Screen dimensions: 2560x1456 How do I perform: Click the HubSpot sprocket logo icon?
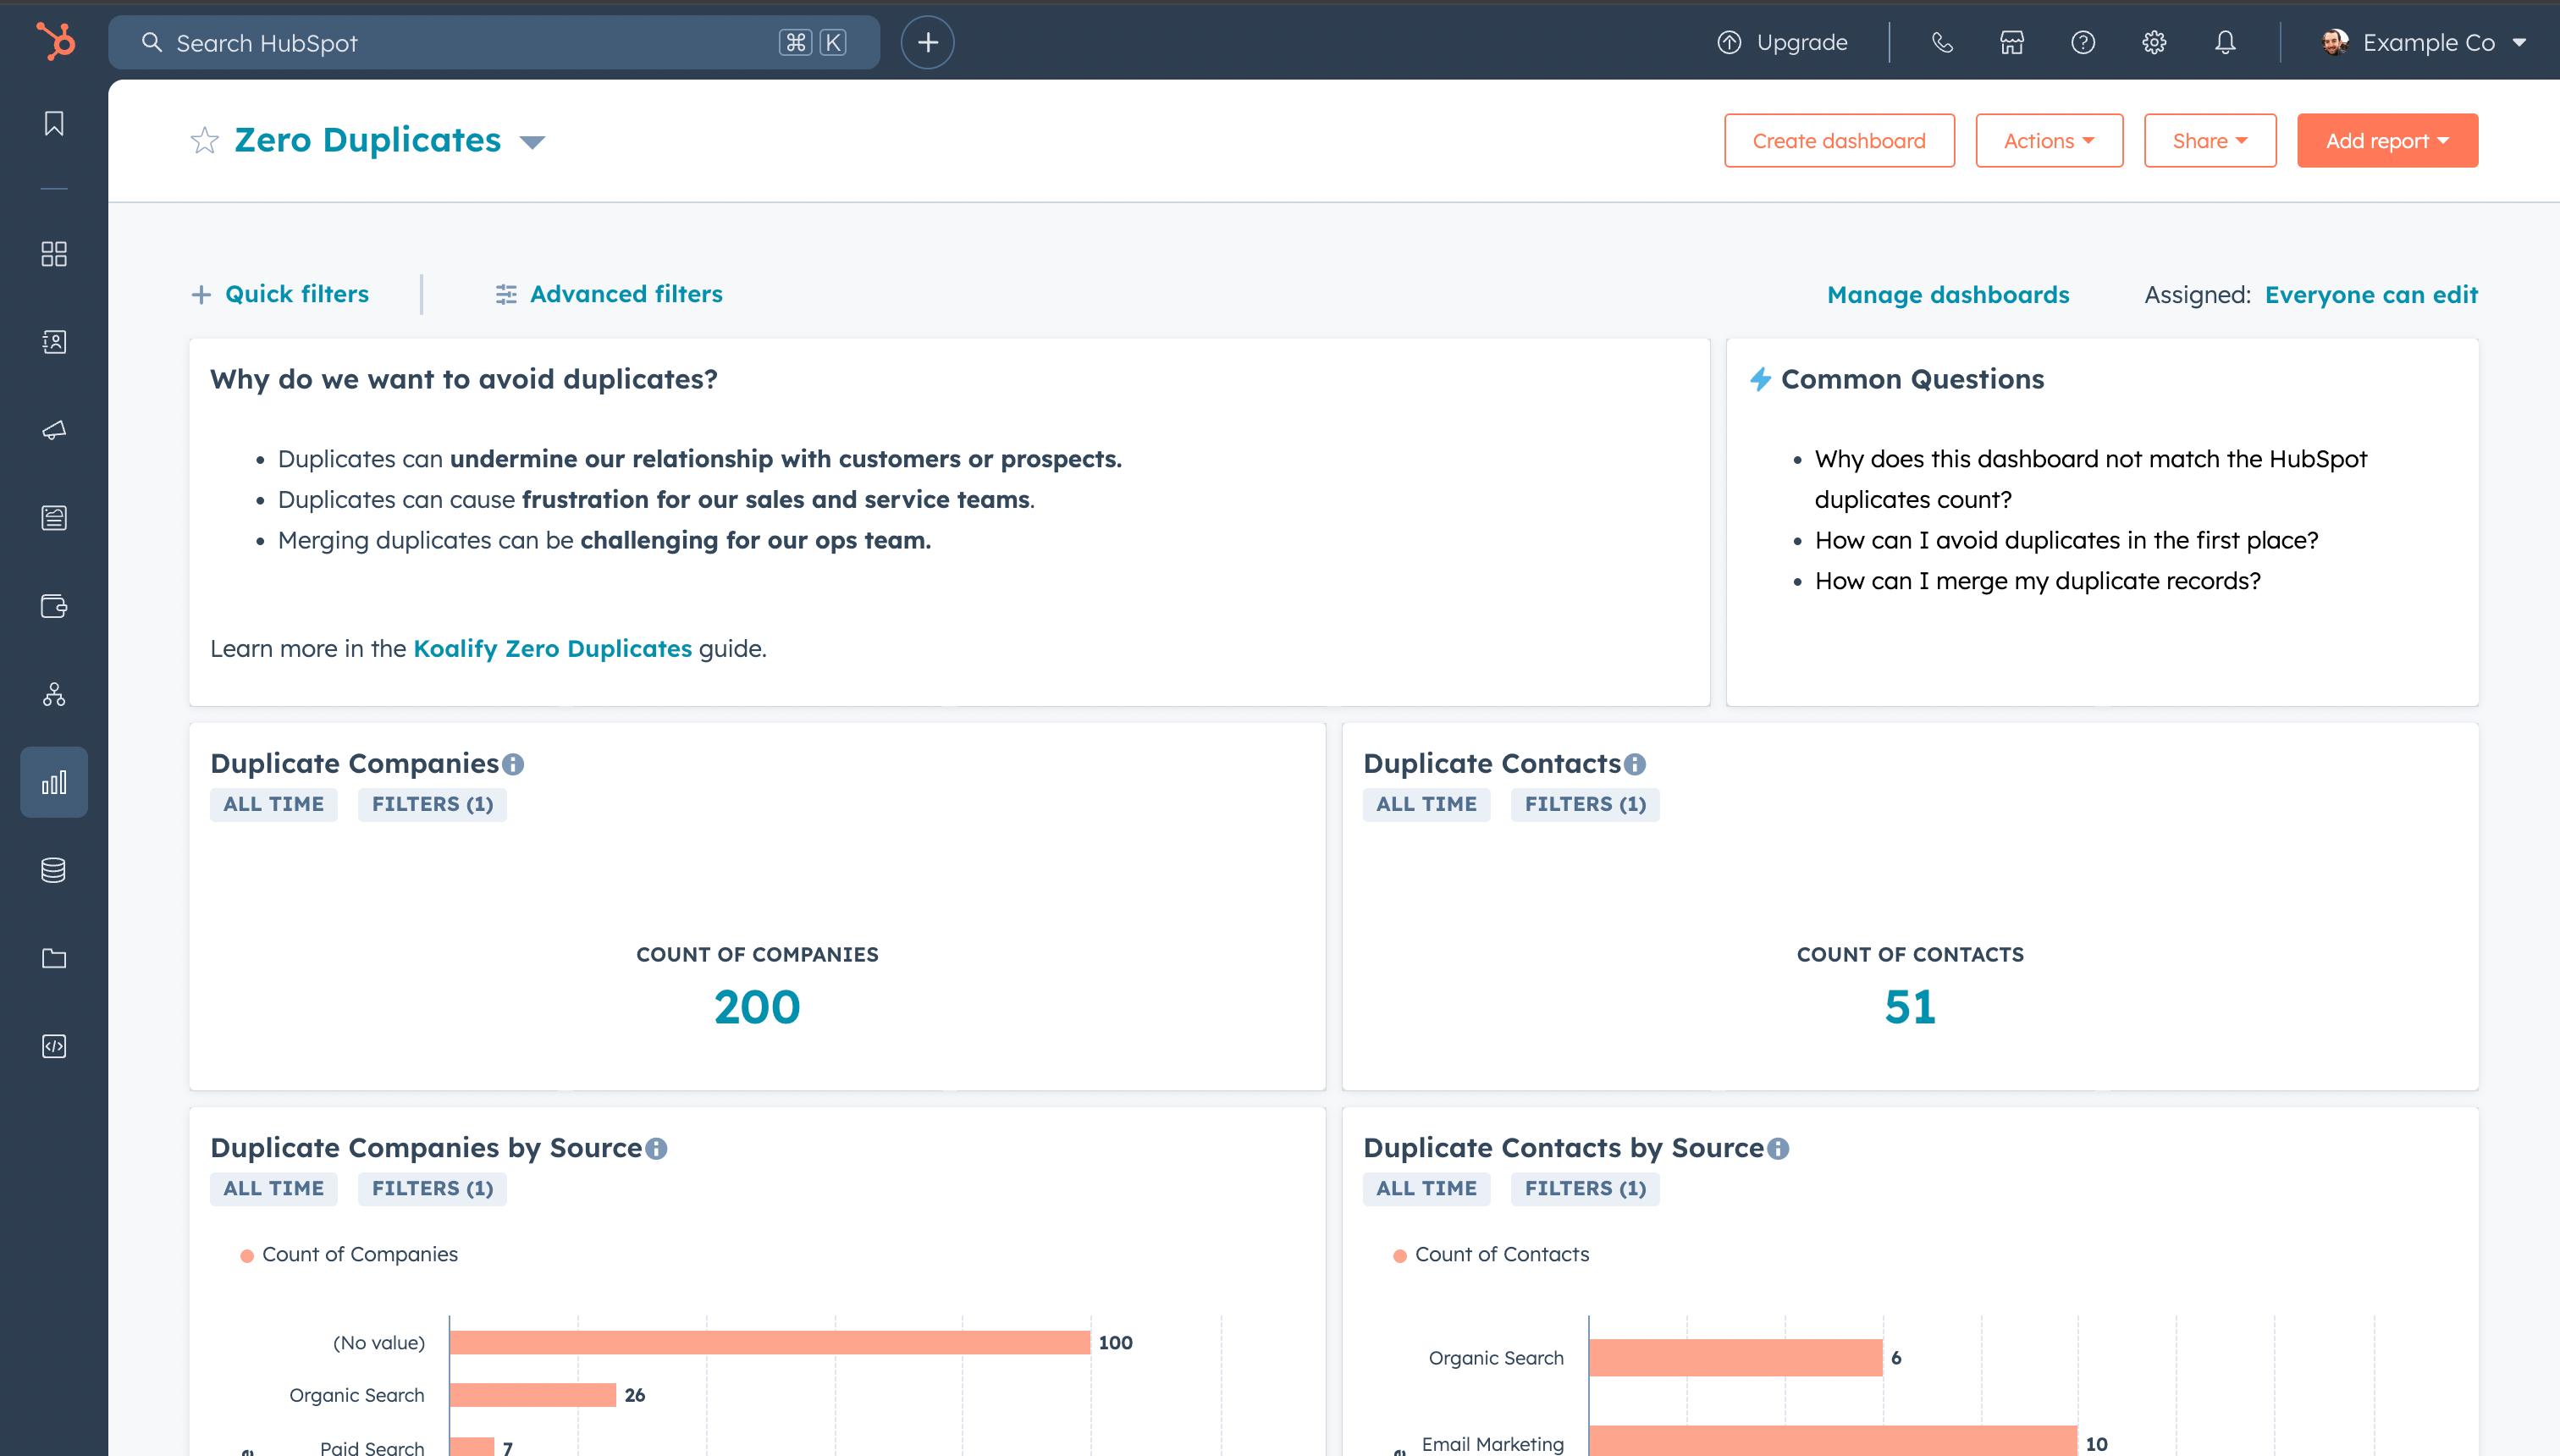52,42
